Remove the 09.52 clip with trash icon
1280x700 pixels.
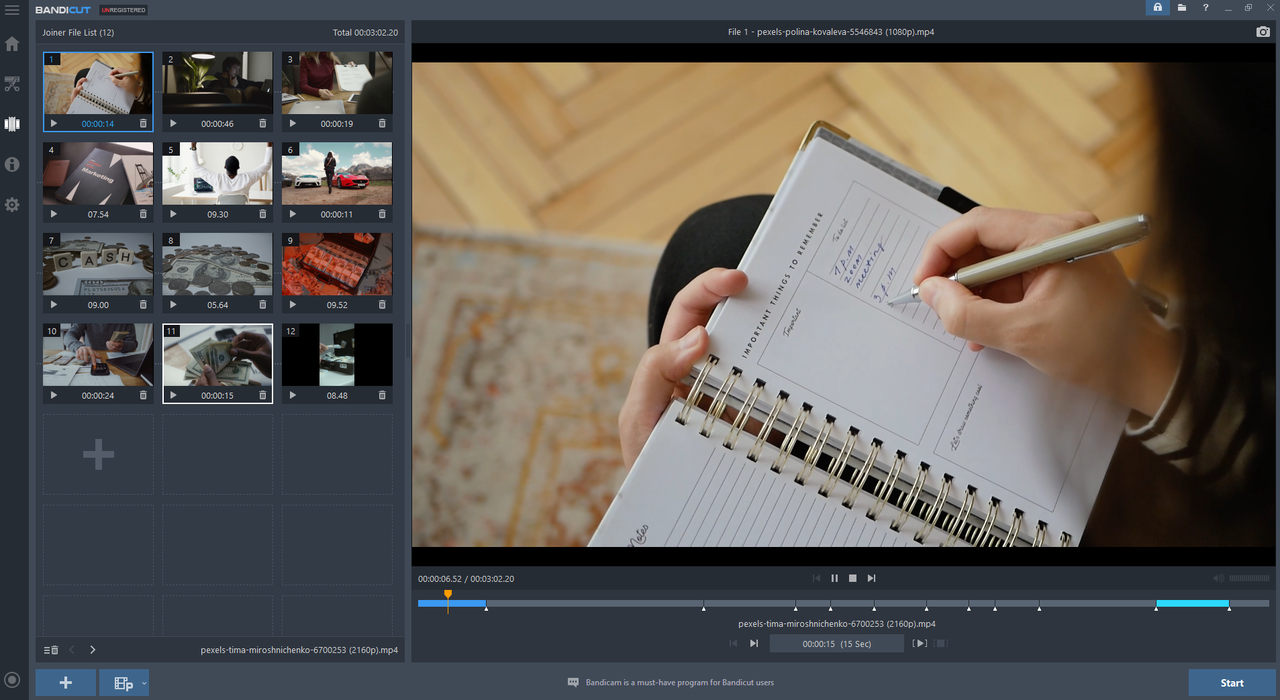[x=382, y=305]
